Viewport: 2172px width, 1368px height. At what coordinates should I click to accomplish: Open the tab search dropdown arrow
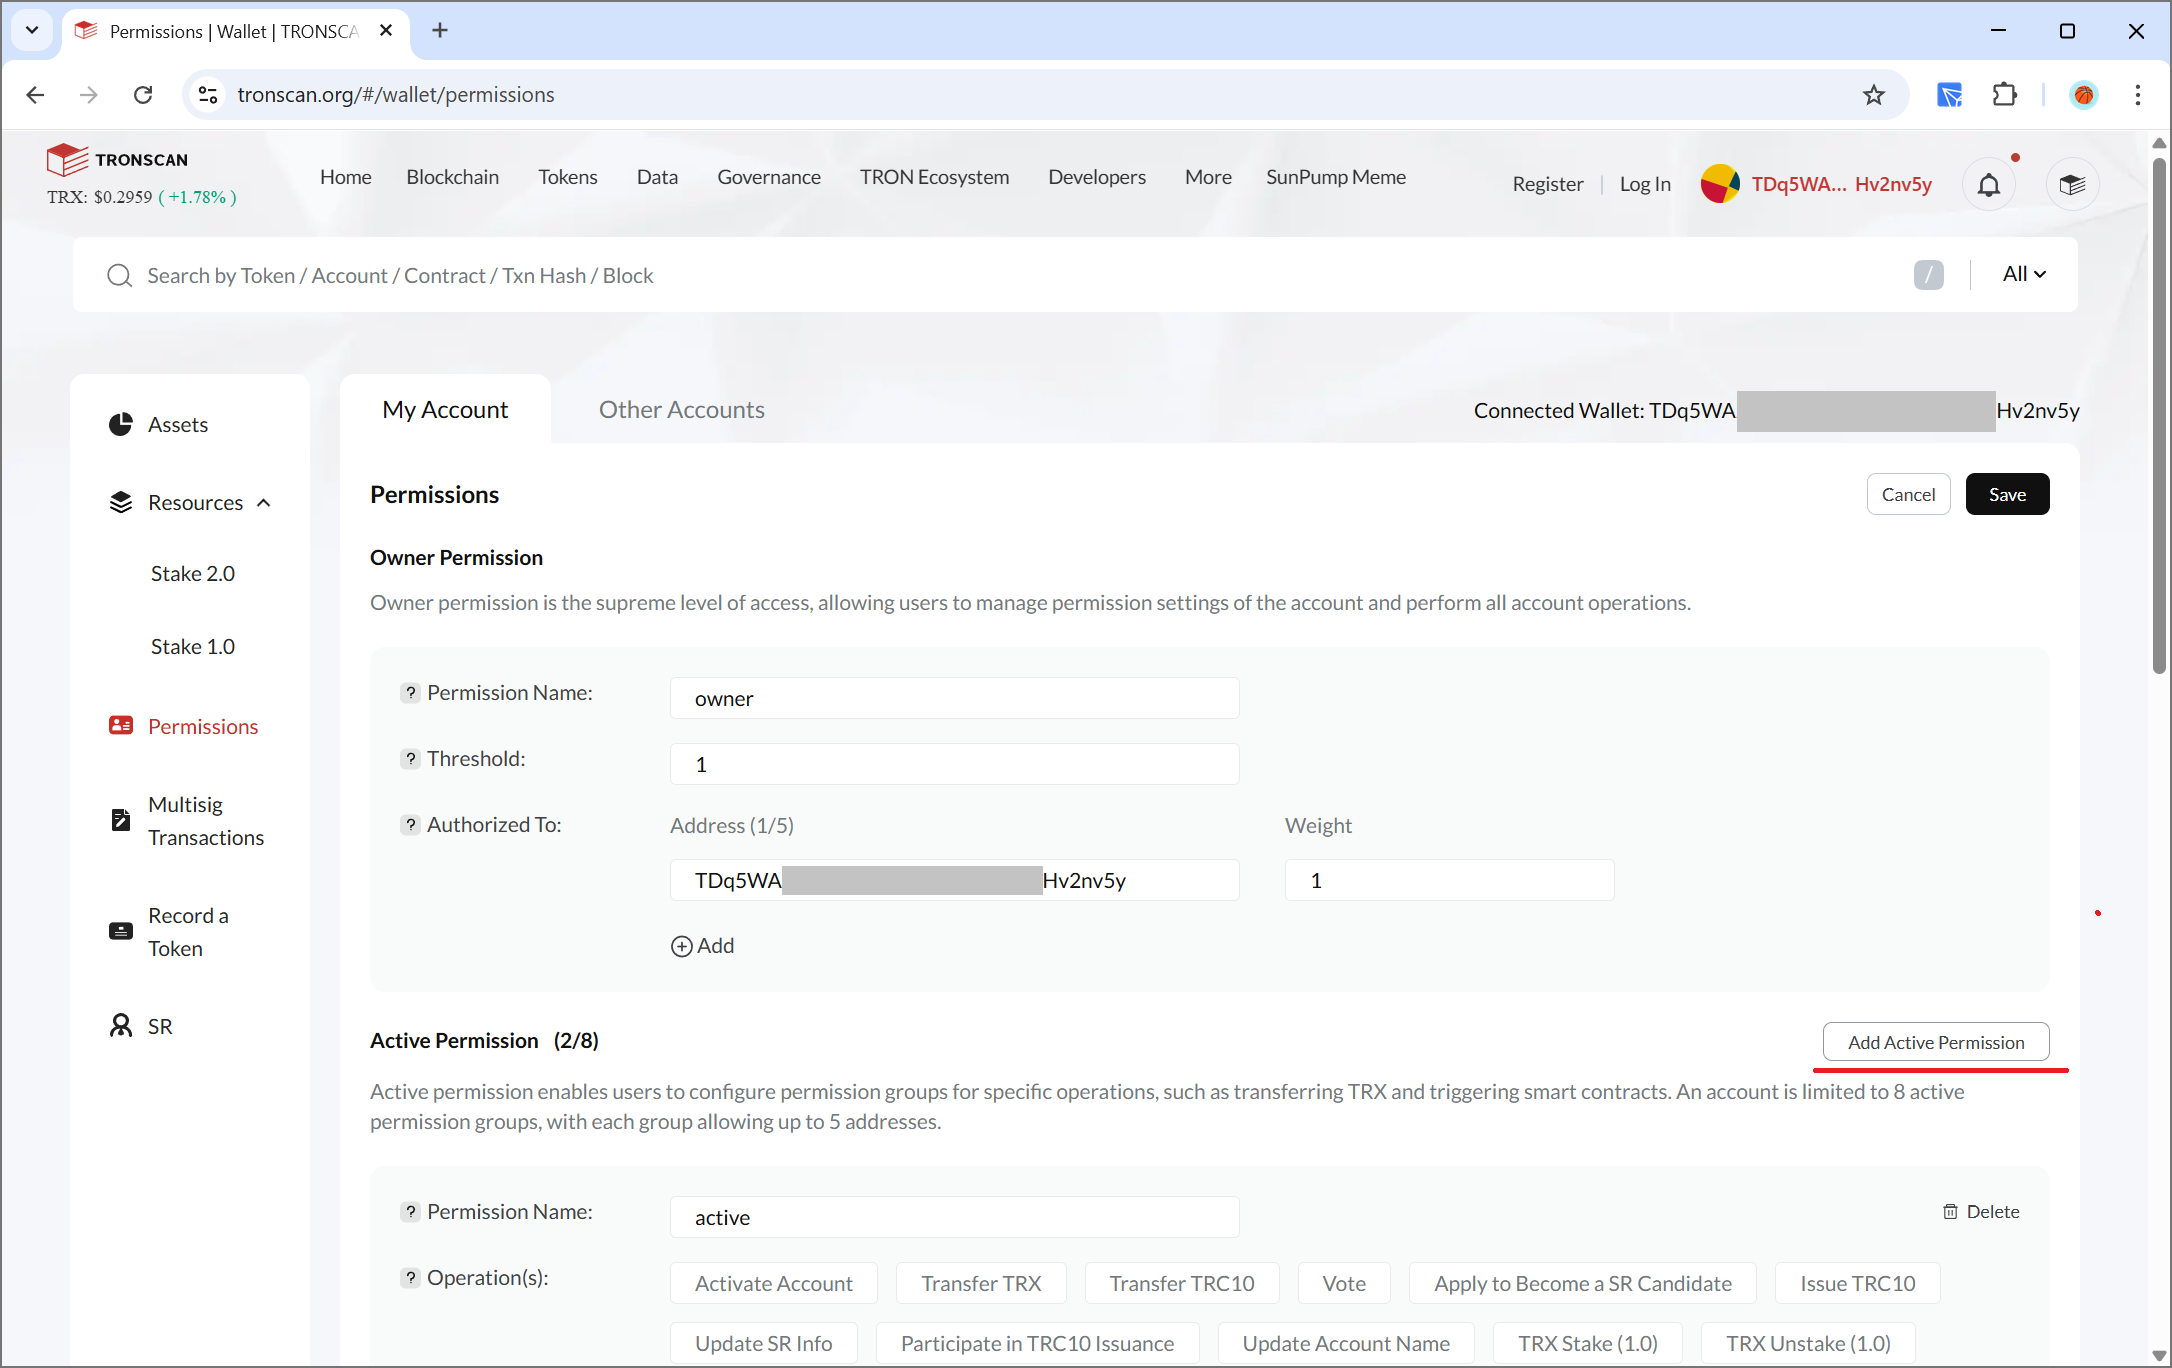pos(32,31)
